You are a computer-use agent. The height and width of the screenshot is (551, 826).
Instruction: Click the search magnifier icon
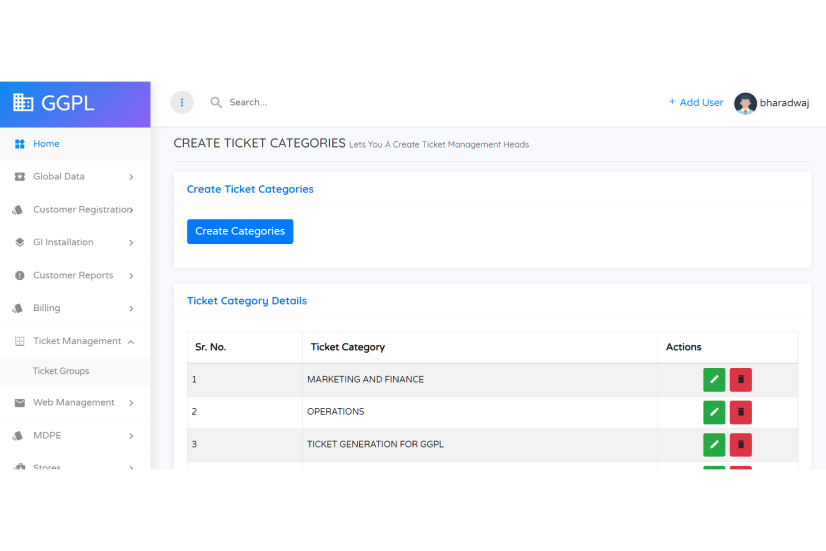(x=216, y=102)
